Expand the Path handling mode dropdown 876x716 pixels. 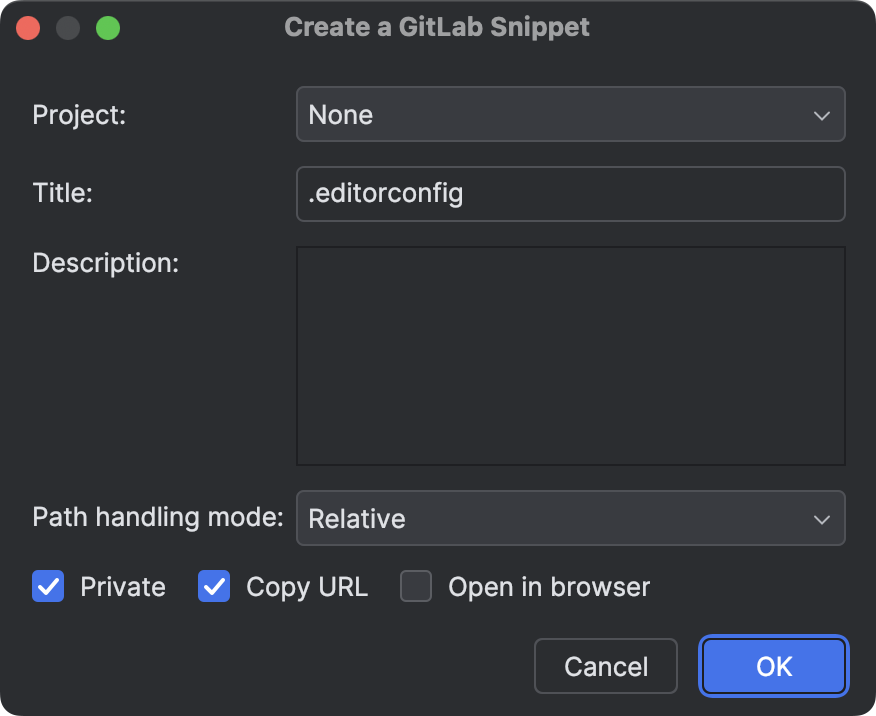pos(571,518)
